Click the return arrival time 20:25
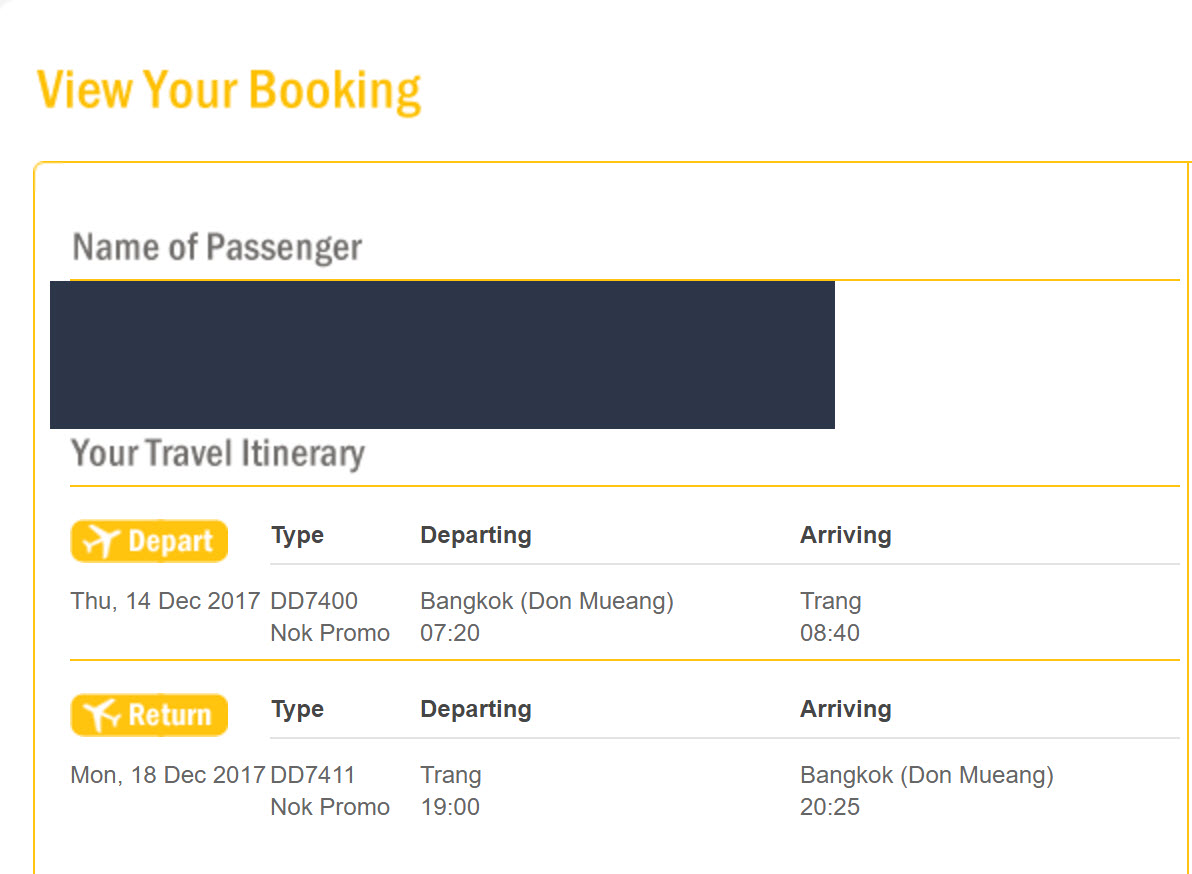Image resolution: width=1192 pixels, height=874 pixels. click(829, 807)
